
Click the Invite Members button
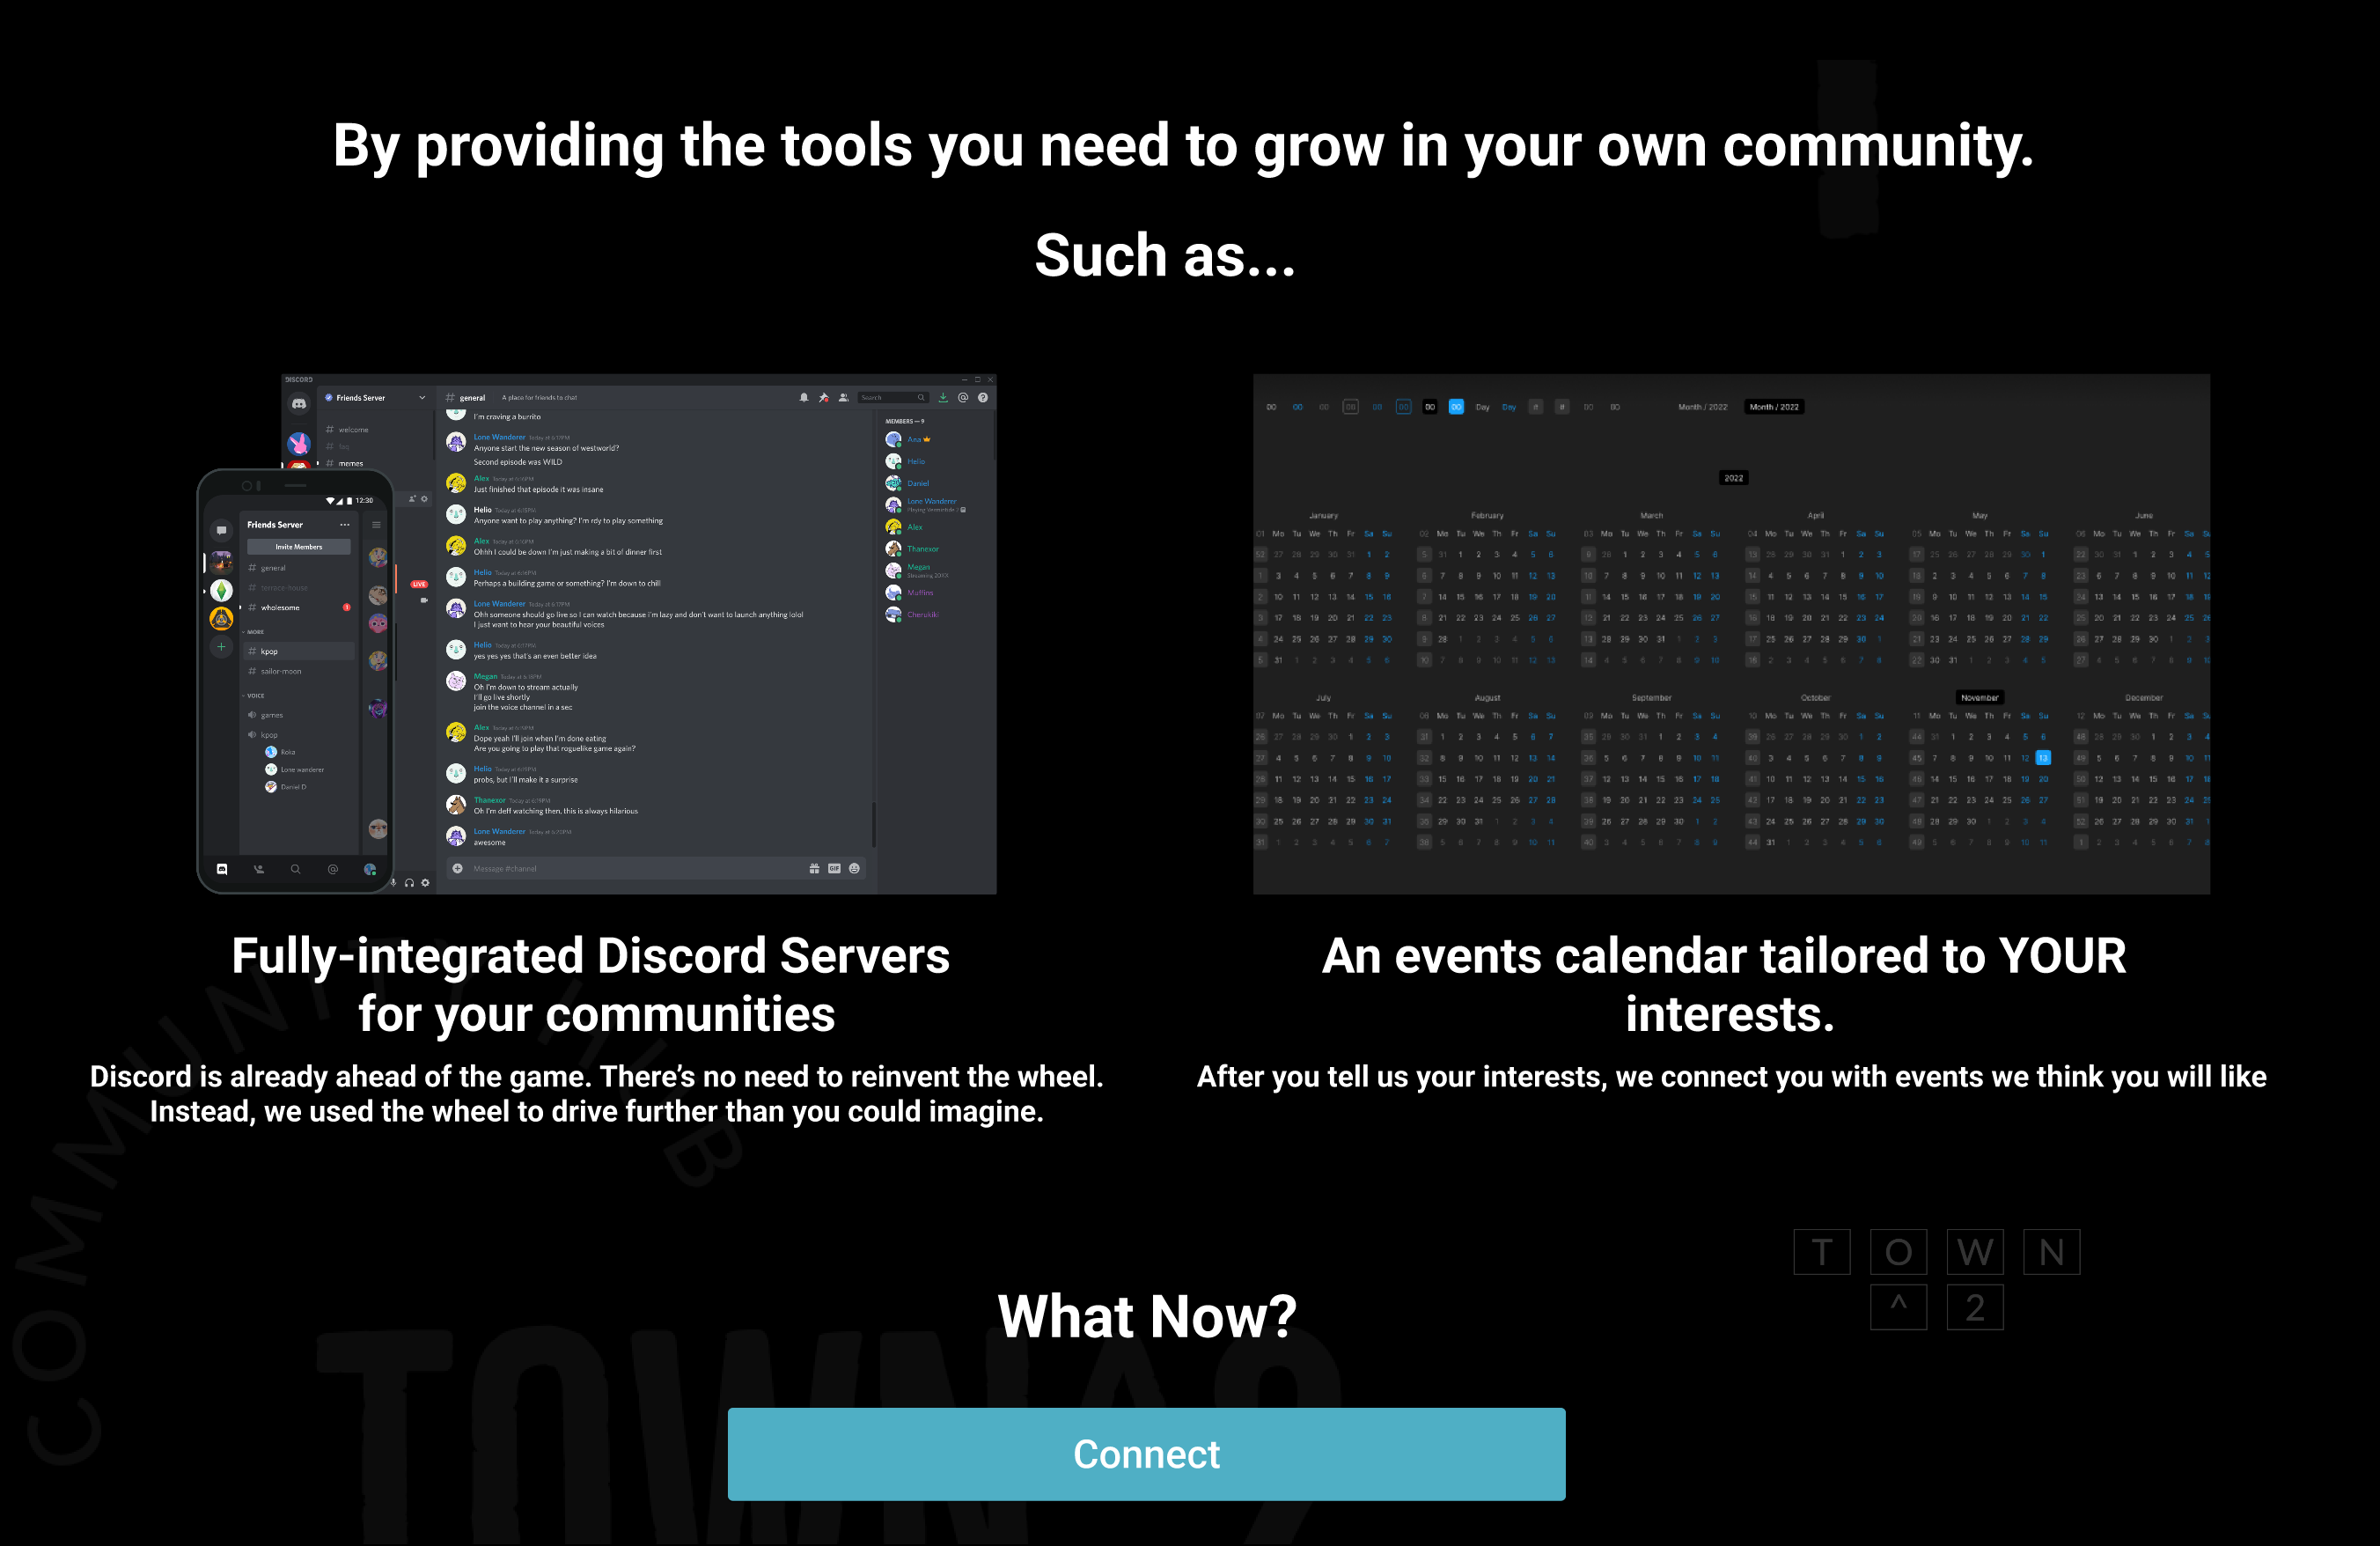point(298,546)
